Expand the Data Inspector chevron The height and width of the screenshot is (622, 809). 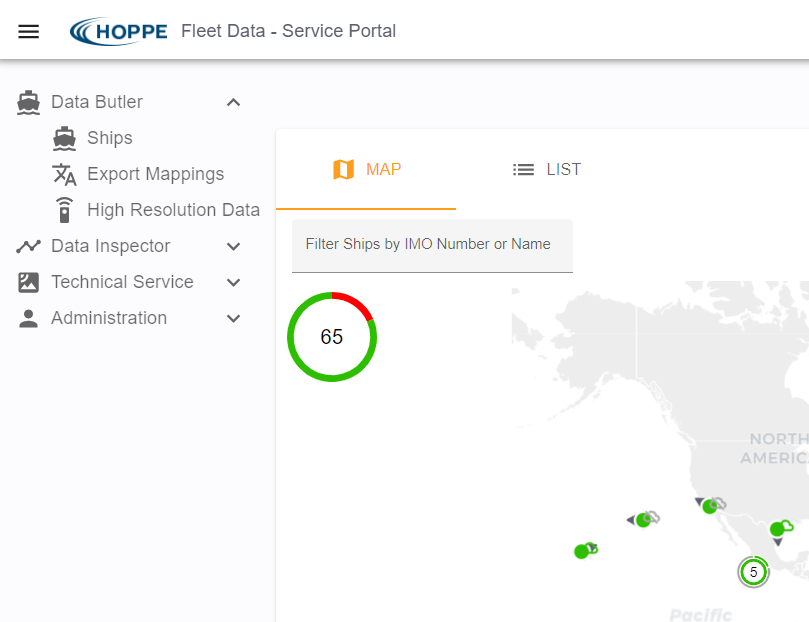233,246
